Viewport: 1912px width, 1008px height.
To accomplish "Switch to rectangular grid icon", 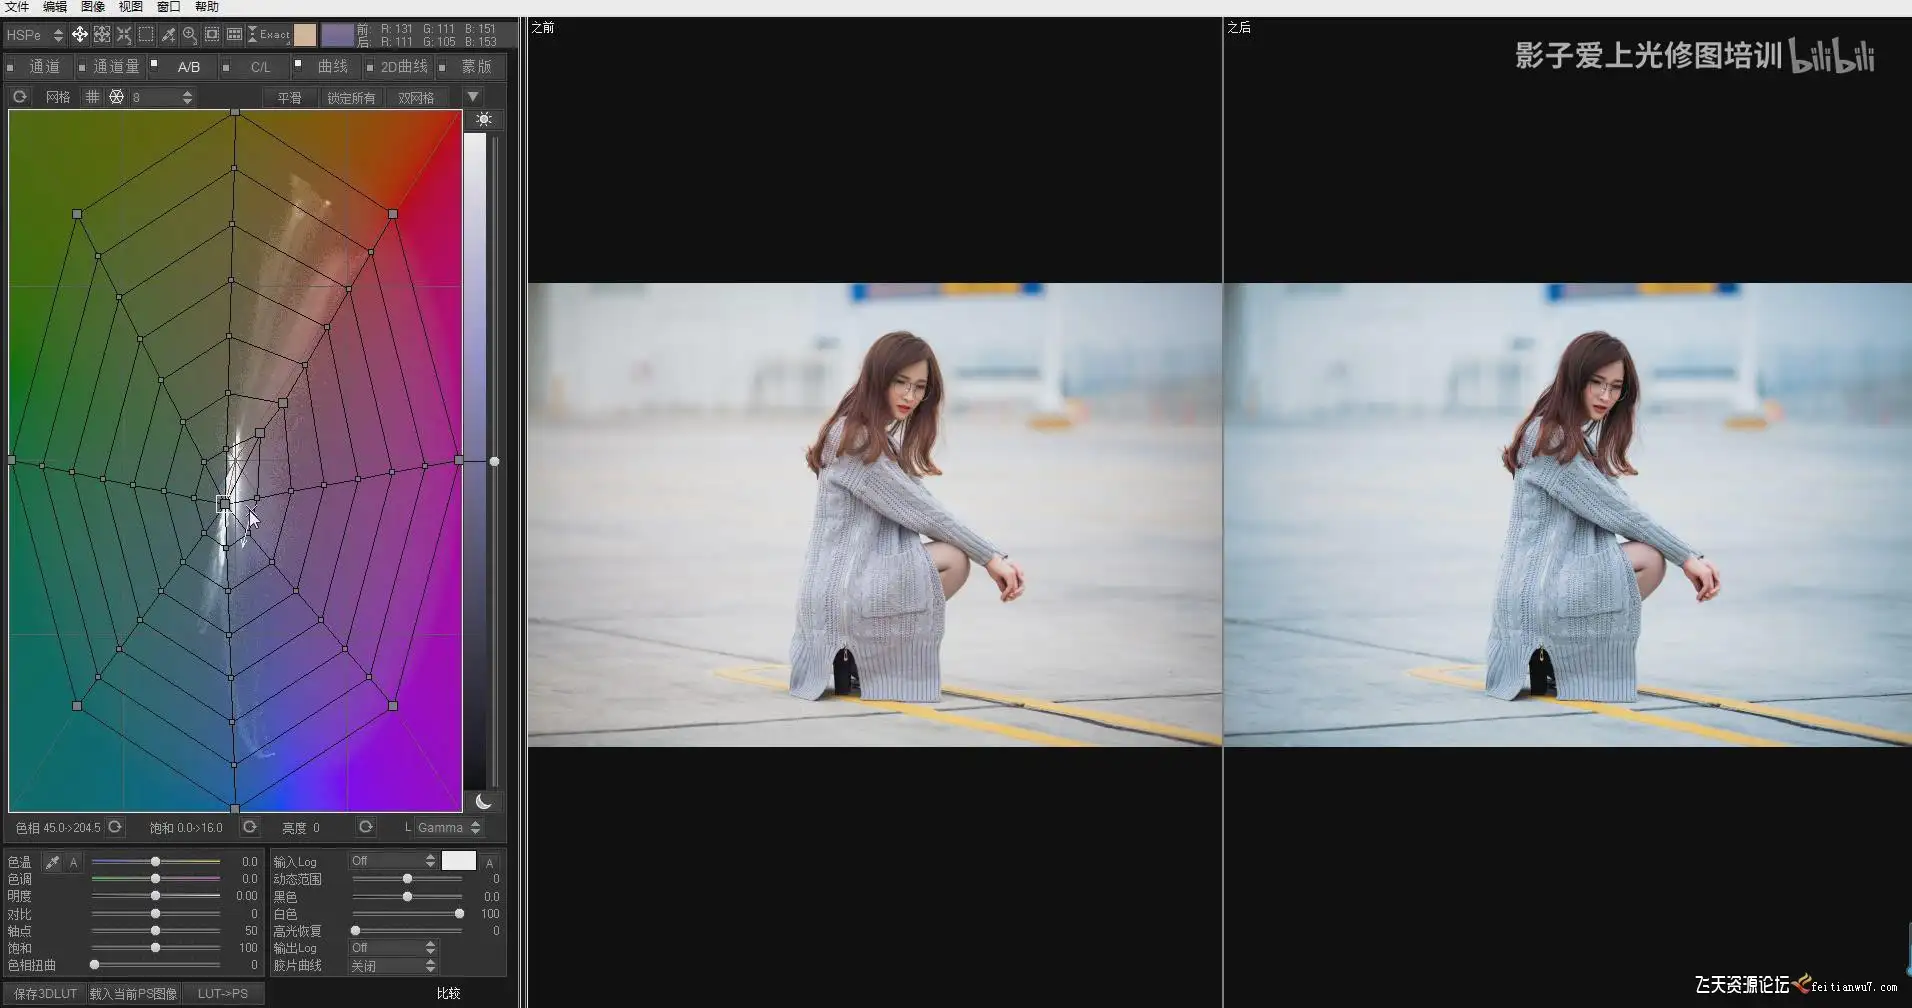I will [92, 97].
